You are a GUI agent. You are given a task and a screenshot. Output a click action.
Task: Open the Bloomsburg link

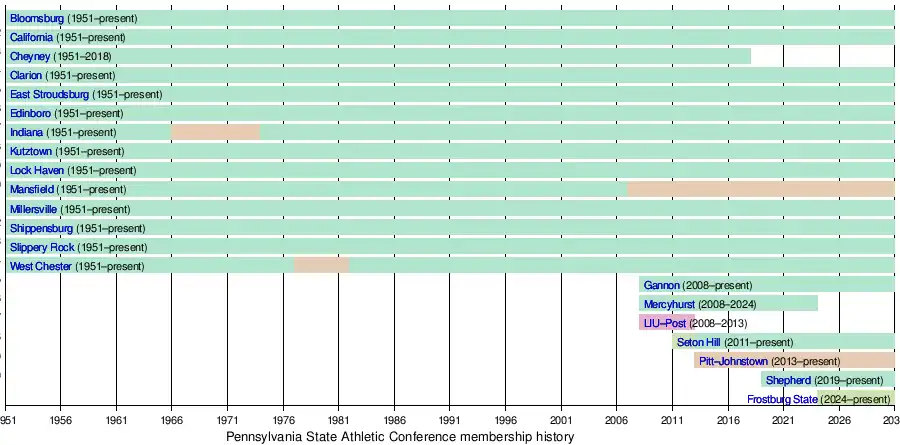coord(37,19)
